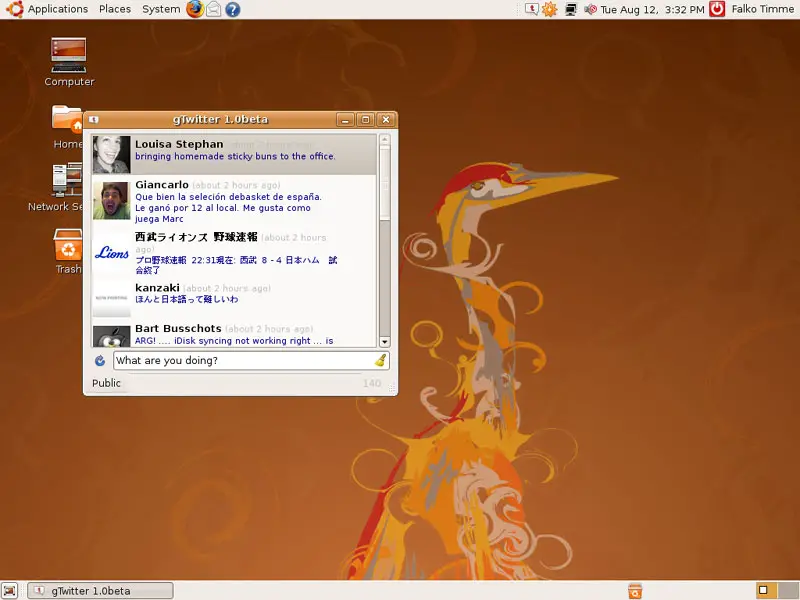Click the muted volume speaker icon
Screen dimensions: 800x600
[590, 9]
